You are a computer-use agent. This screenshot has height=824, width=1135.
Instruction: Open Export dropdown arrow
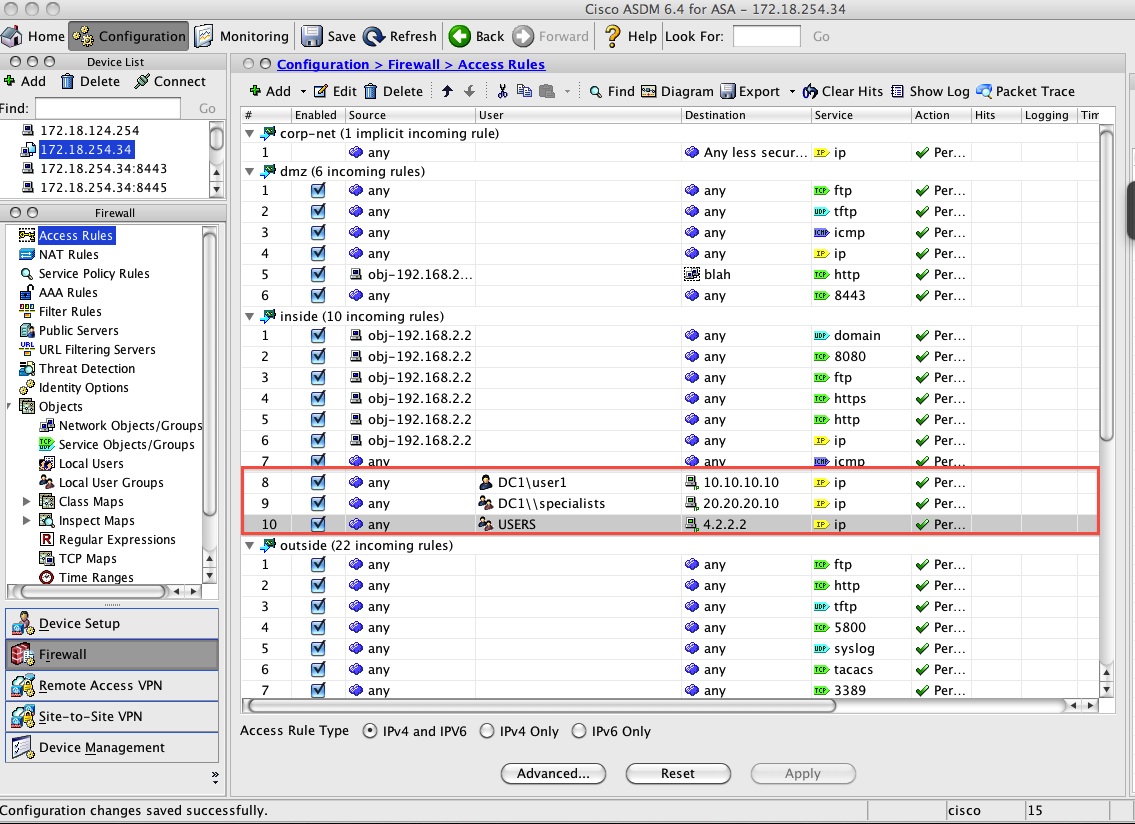792,92
